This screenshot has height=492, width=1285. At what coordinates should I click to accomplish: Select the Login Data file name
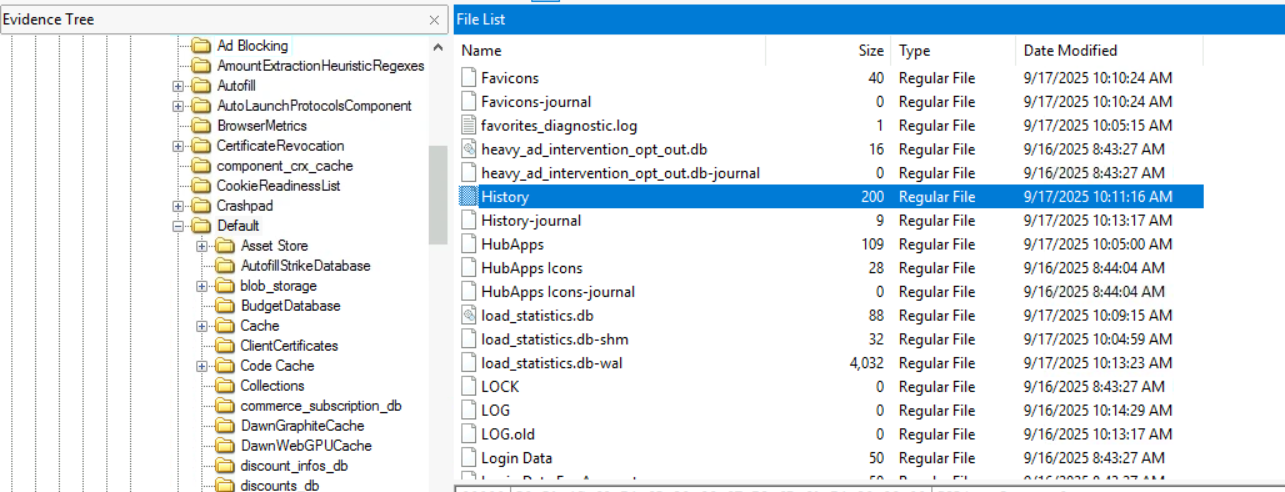[517, 458]
